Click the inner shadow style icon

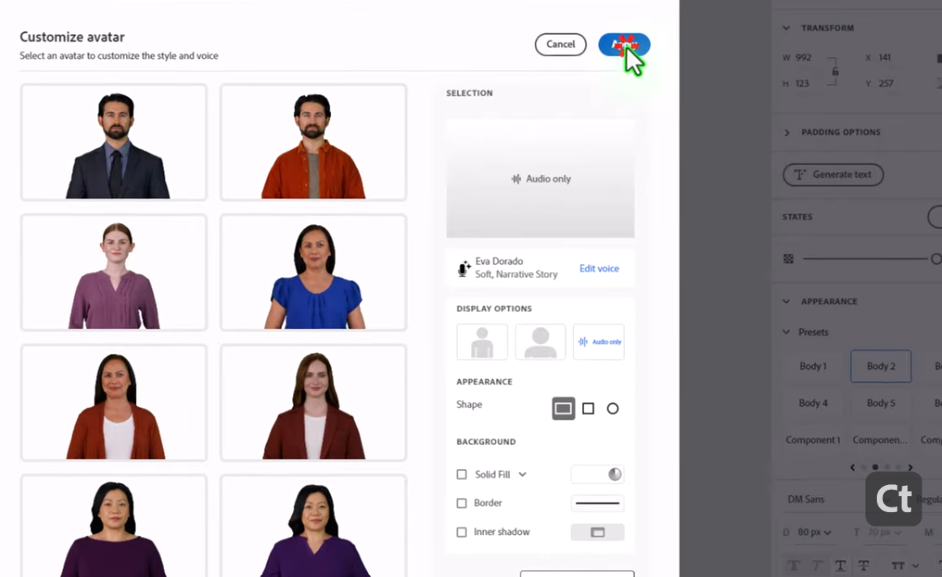(597, 532)
